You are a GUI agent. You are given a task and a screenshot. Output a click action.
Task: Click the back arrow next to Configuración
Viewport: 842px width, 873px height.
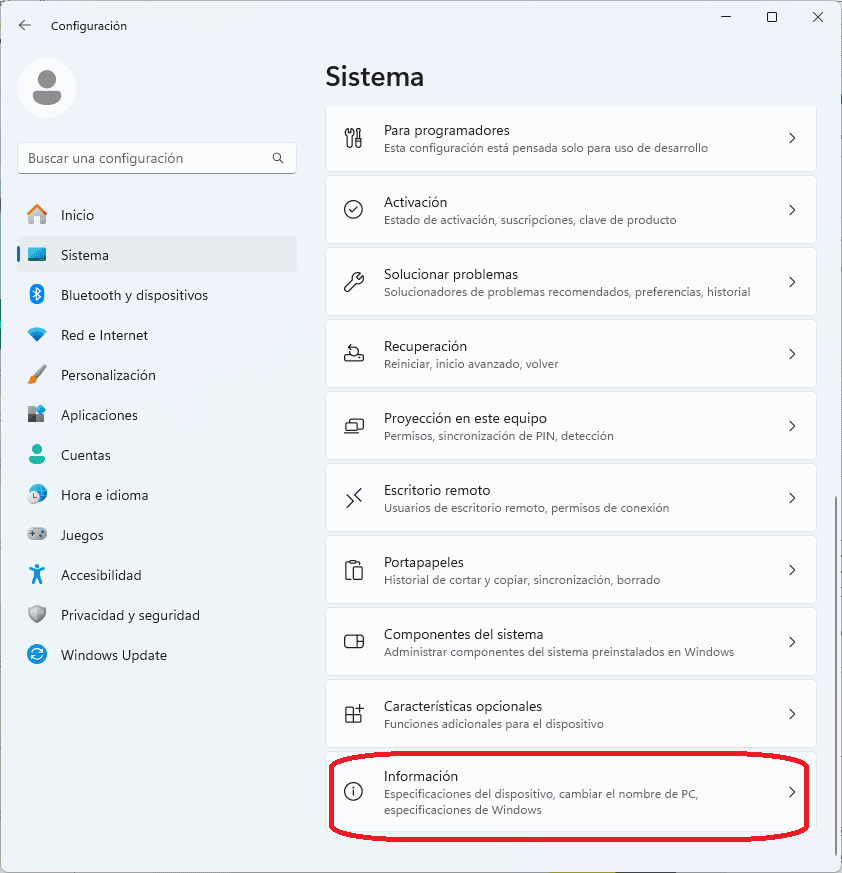coord(25,25)
